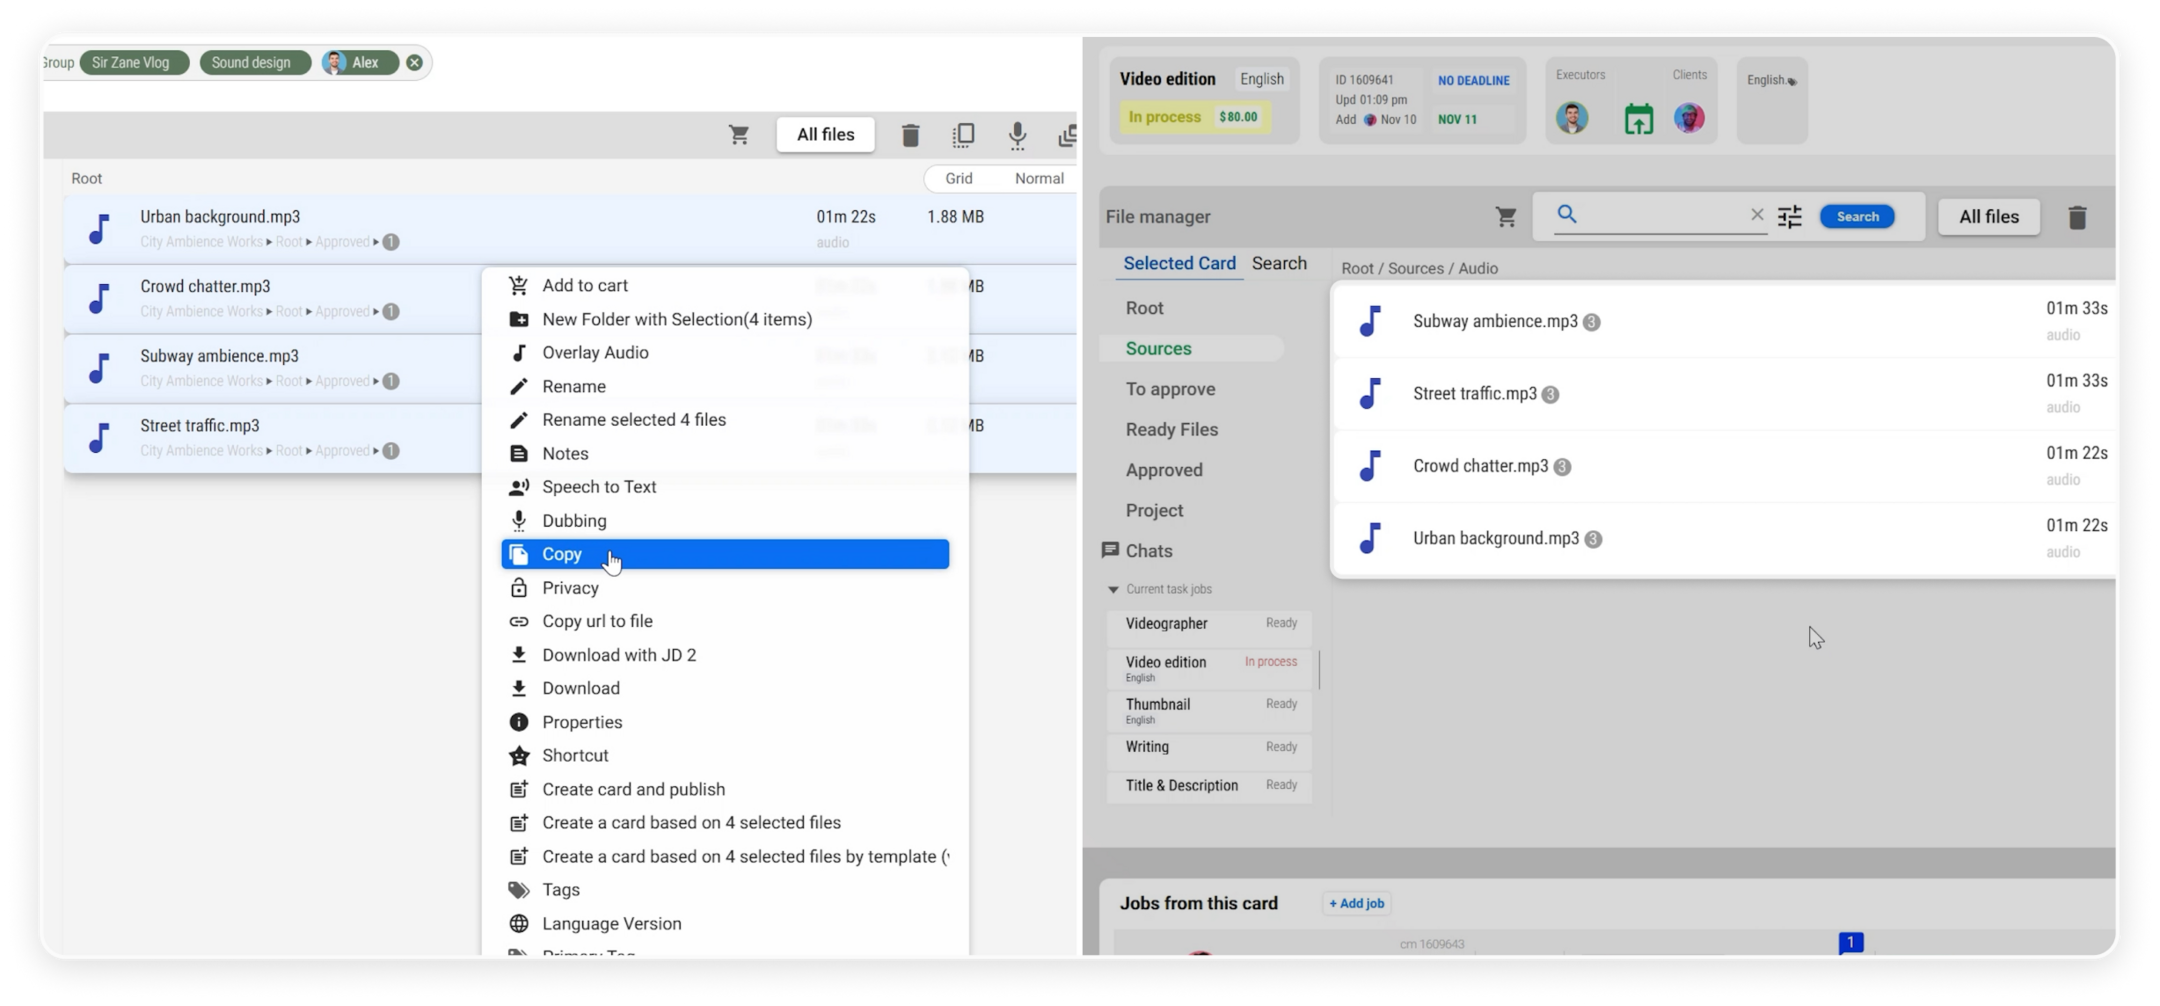2160x1006 pixels.
Task: Collapse the Current task jobs section
Action: coord(1113,590)
